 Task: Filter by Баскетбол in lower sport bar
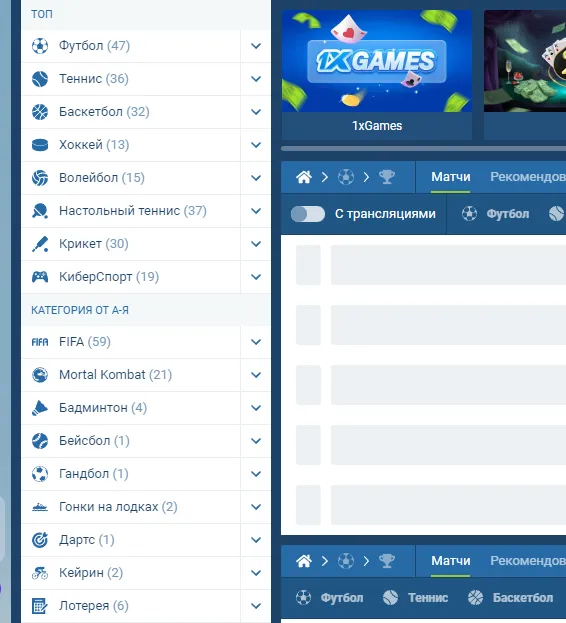[x=510, y=598]
